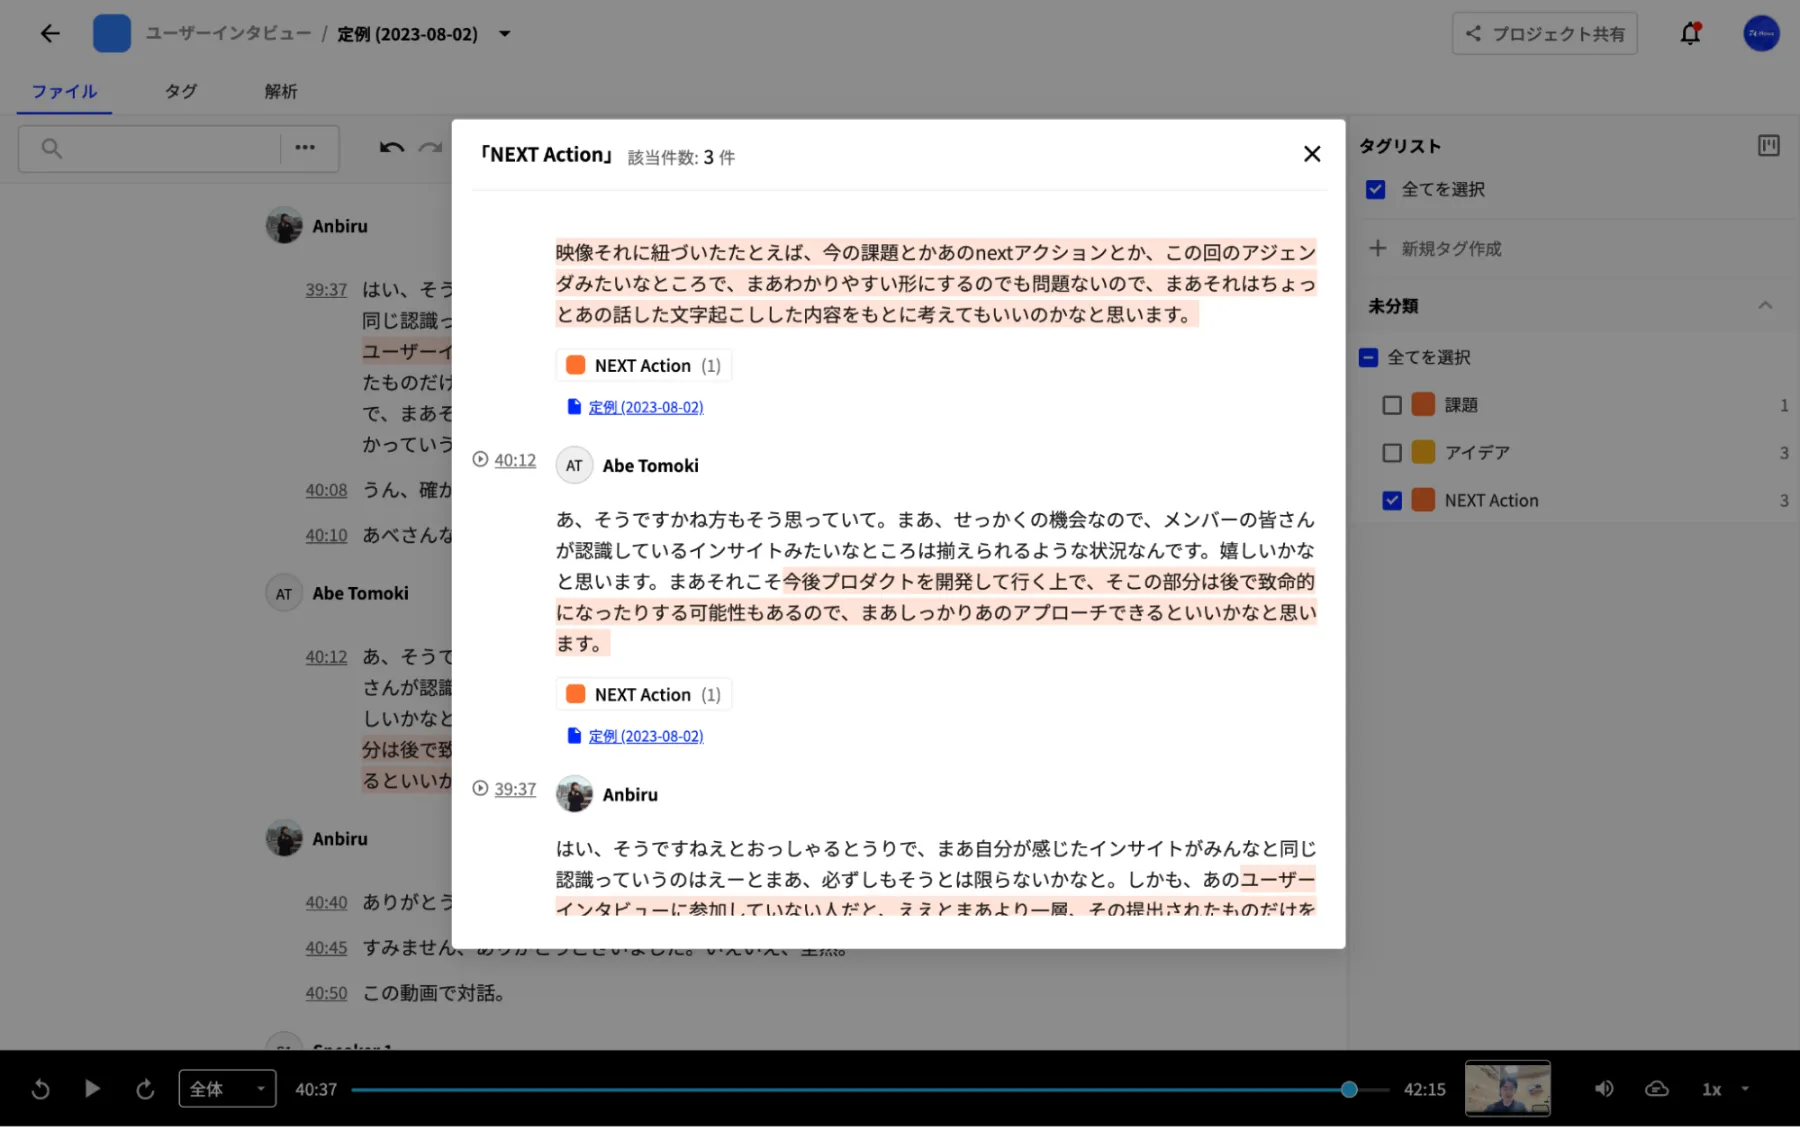Click the skip forward icon in player

pyautogui.click(x=145, y=1089)
